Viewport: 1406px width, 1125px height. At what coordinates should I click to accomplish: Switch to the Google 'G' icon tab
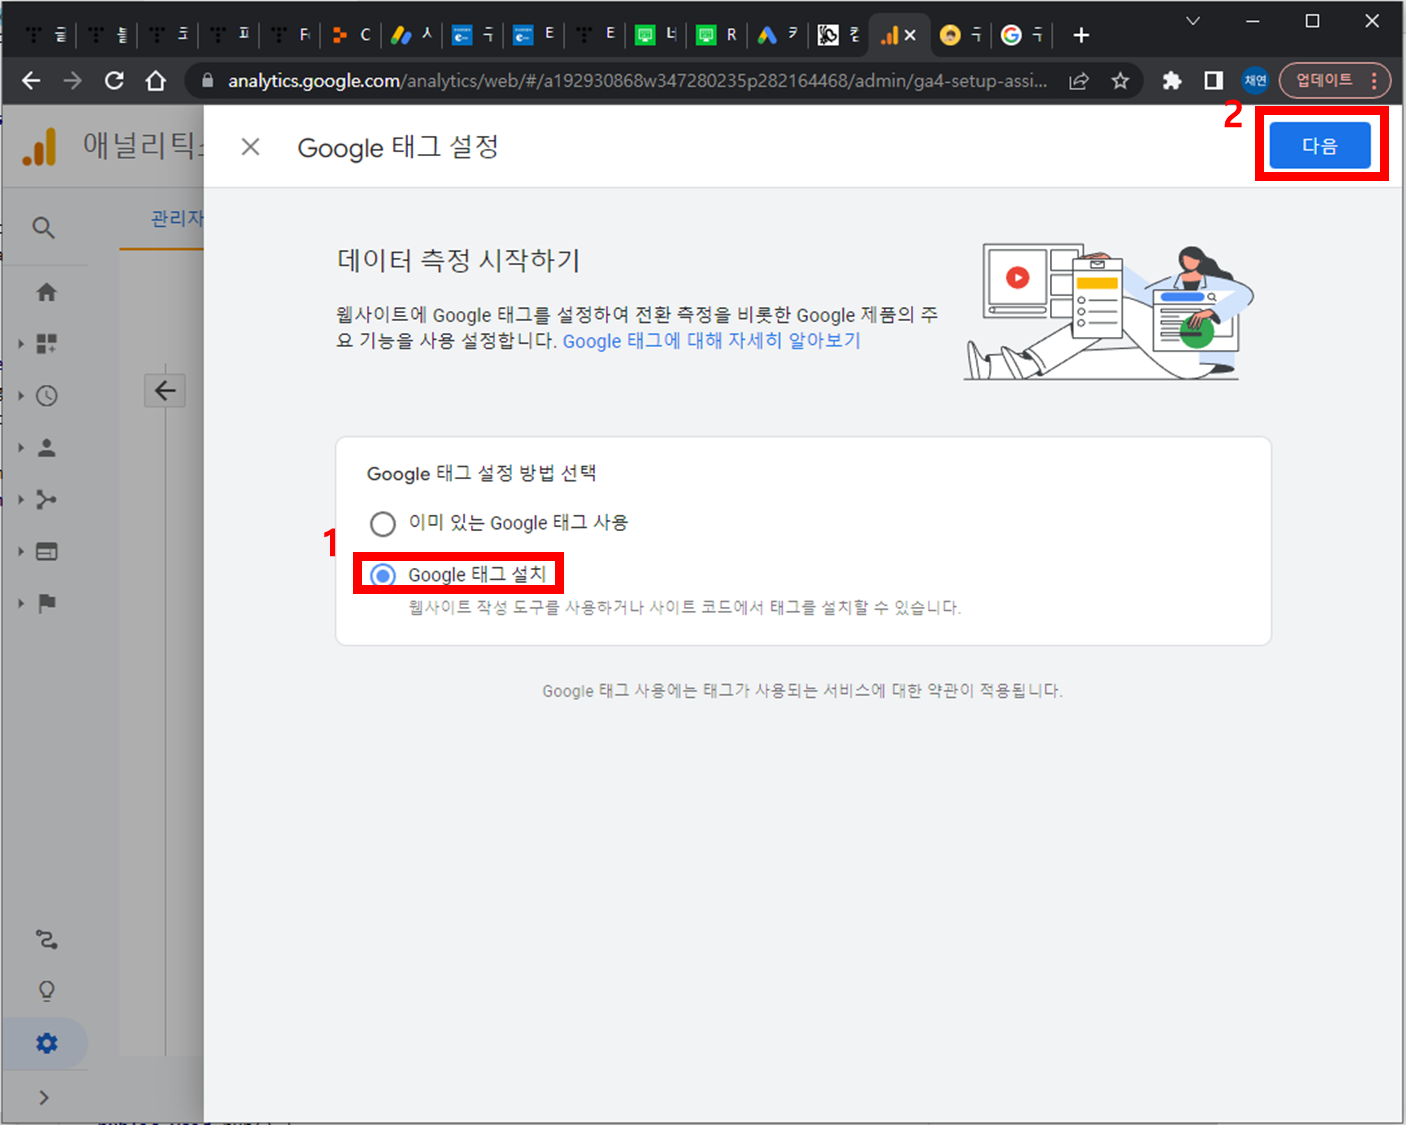tap(1022, 35)
